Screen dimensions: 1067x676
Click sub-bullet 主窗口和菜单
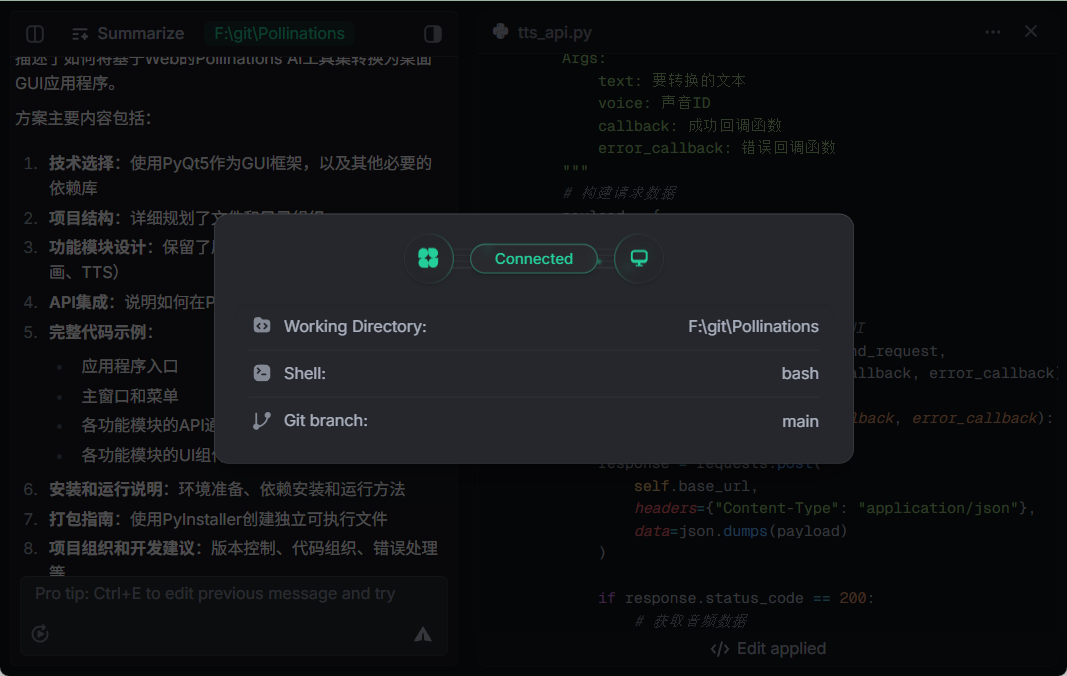(130, 396)
